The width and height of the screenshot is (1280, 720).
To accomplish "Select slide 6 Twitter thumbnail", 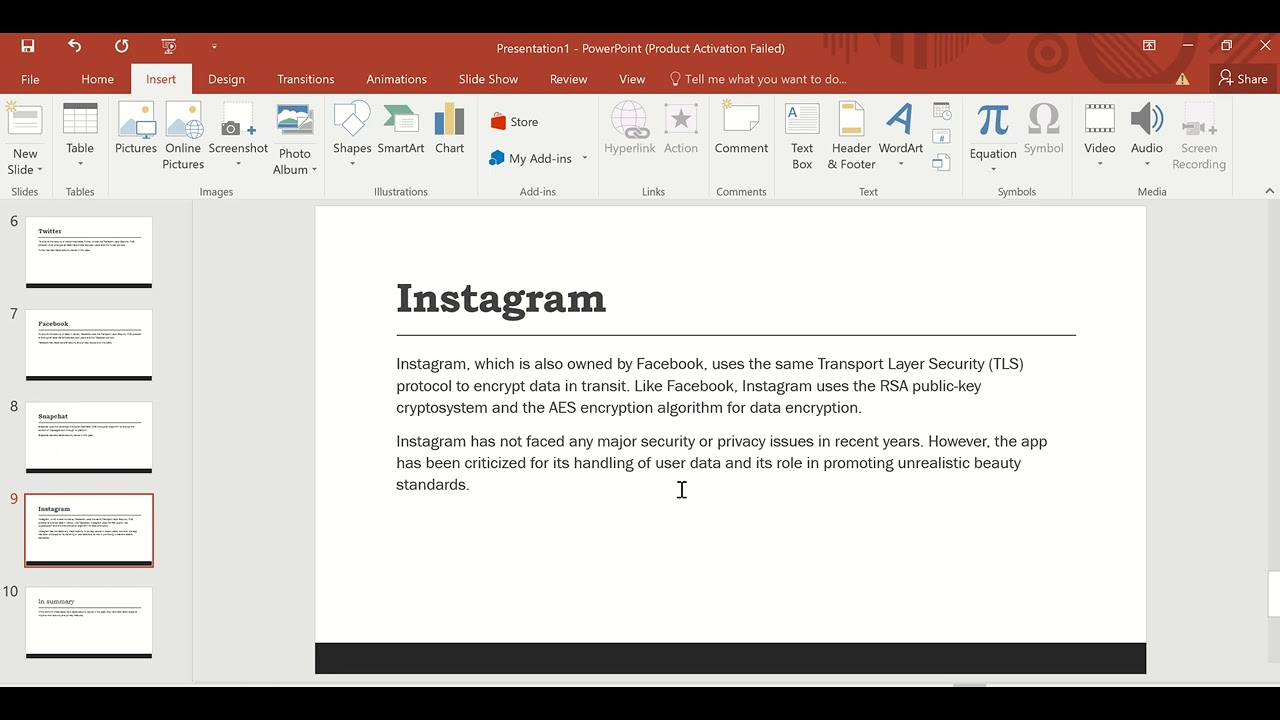I will [89, 252].
